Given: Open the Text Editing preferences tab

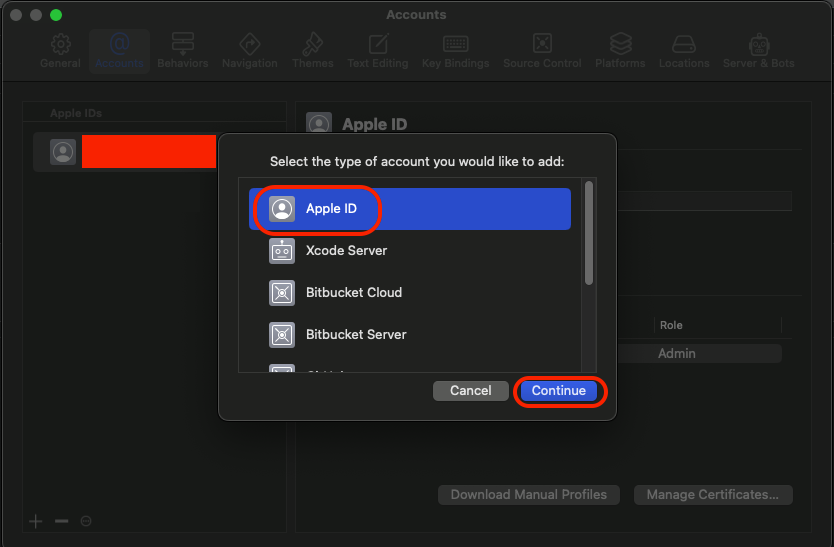Looking at the screenshot, I should point(378,51).
